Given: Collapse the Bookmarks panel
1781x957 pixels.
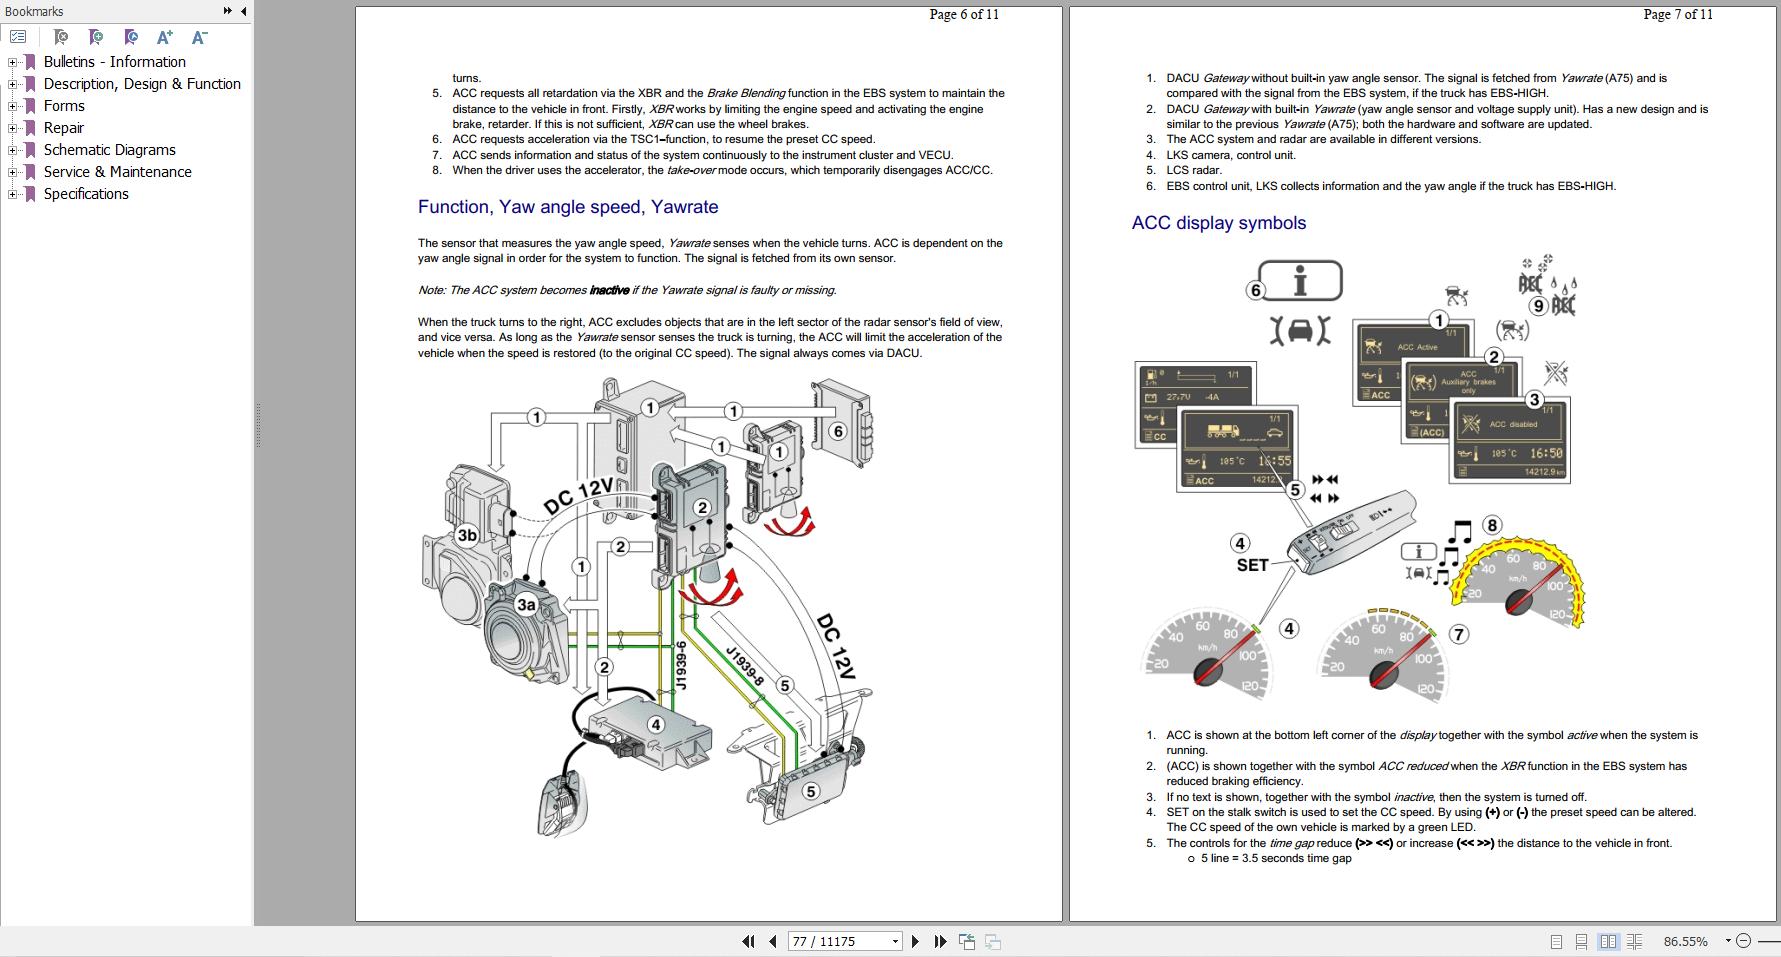Looking at the screenshot, I should coord(241,11).
